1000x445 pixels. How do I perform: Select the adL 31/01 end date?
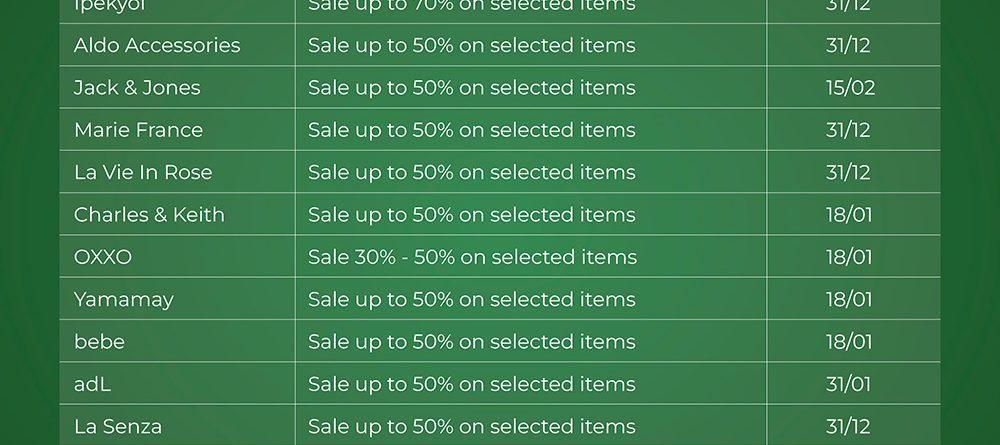849,384
